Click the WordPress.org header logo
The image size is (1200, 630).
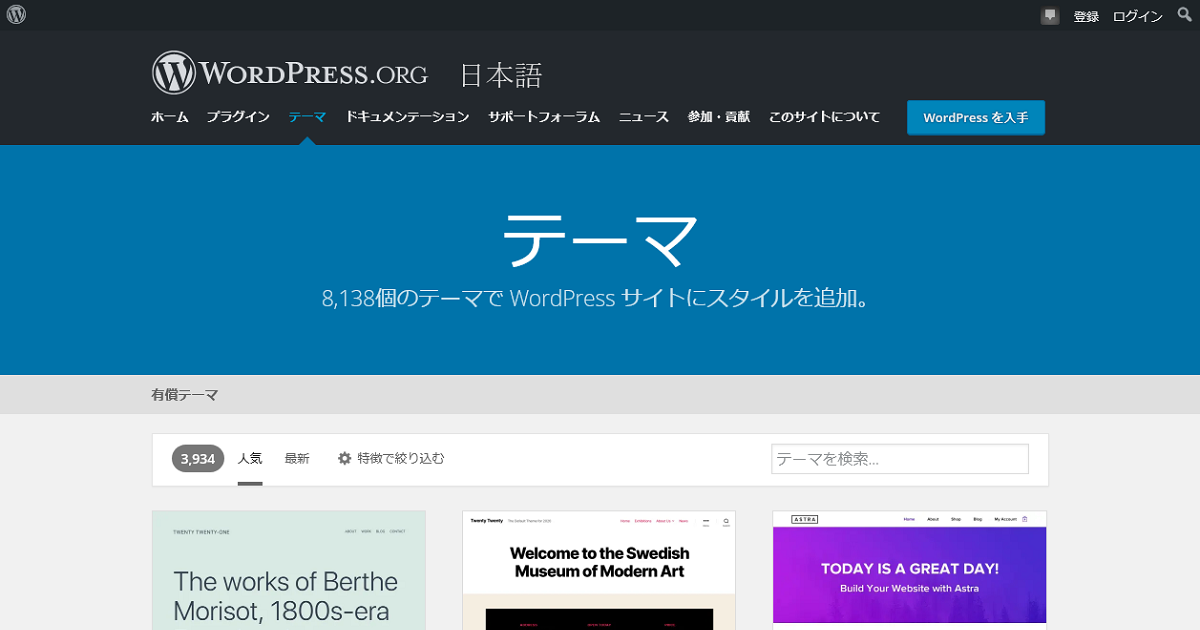[290, 74]
